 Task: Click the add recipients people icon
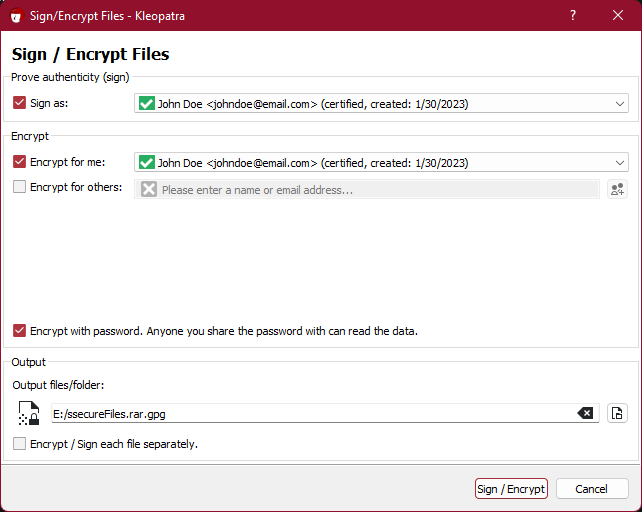(617, 189)
